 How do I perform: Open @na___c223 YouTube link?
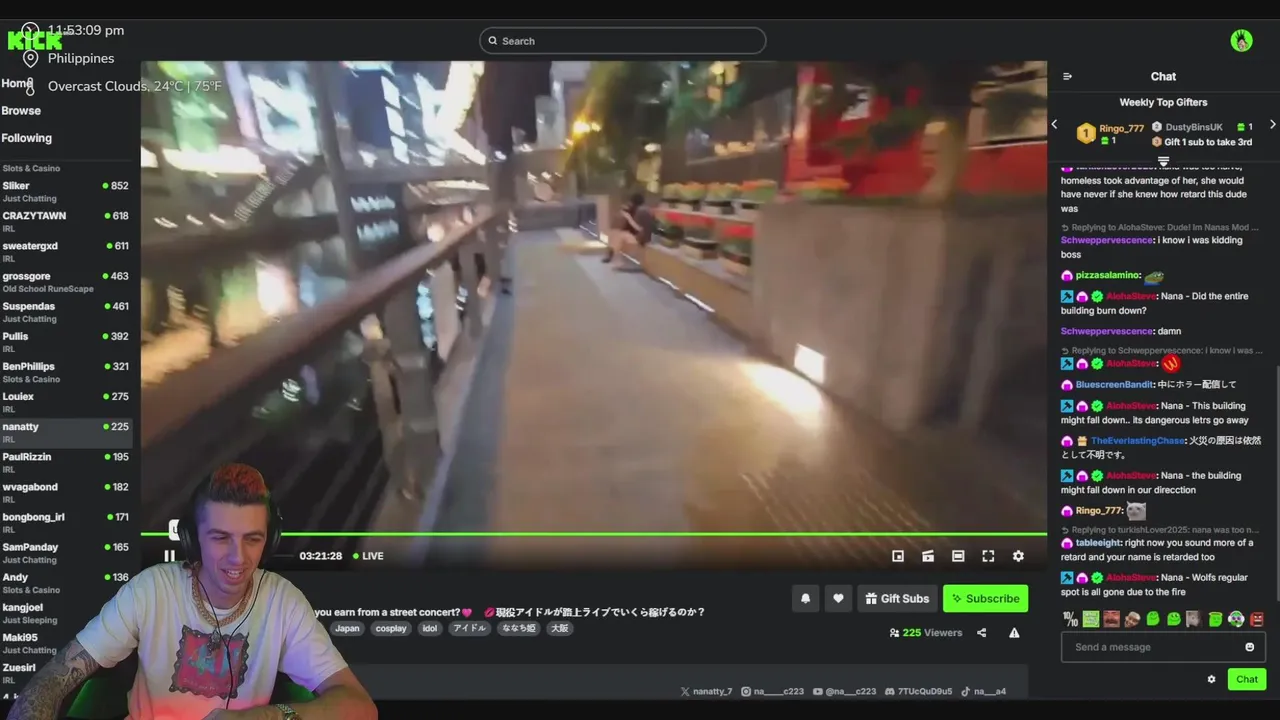click(x=844, y=691)
